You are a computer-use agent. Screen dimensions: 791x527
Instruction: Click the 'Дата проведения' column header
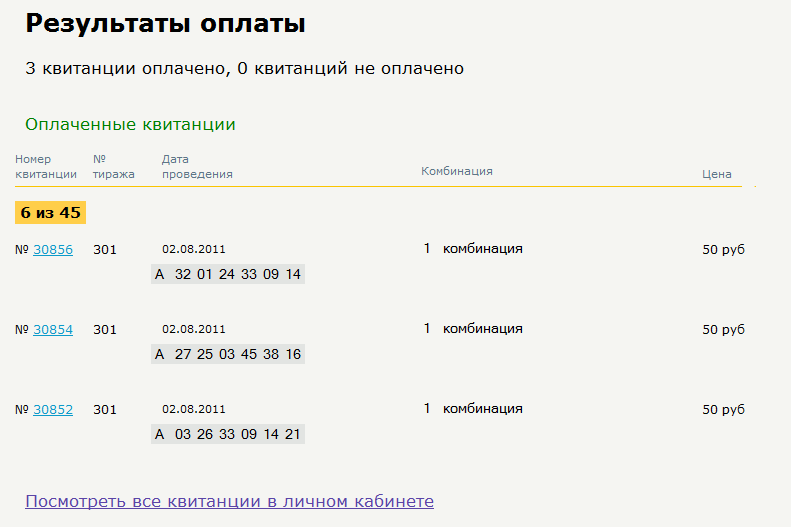pyautogui.click(x=197, y=167)
